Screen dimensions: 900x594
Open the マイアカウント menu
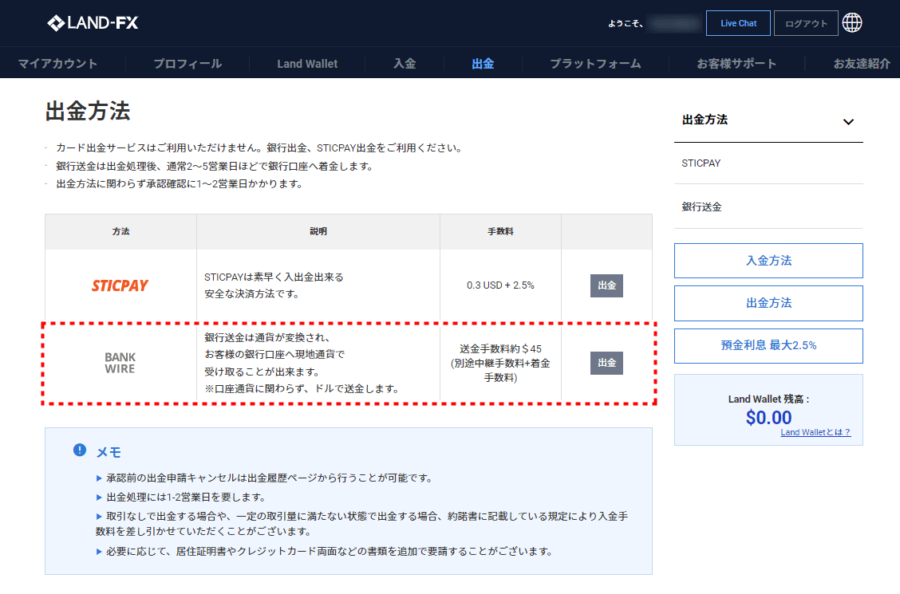[x=57, y=64]
